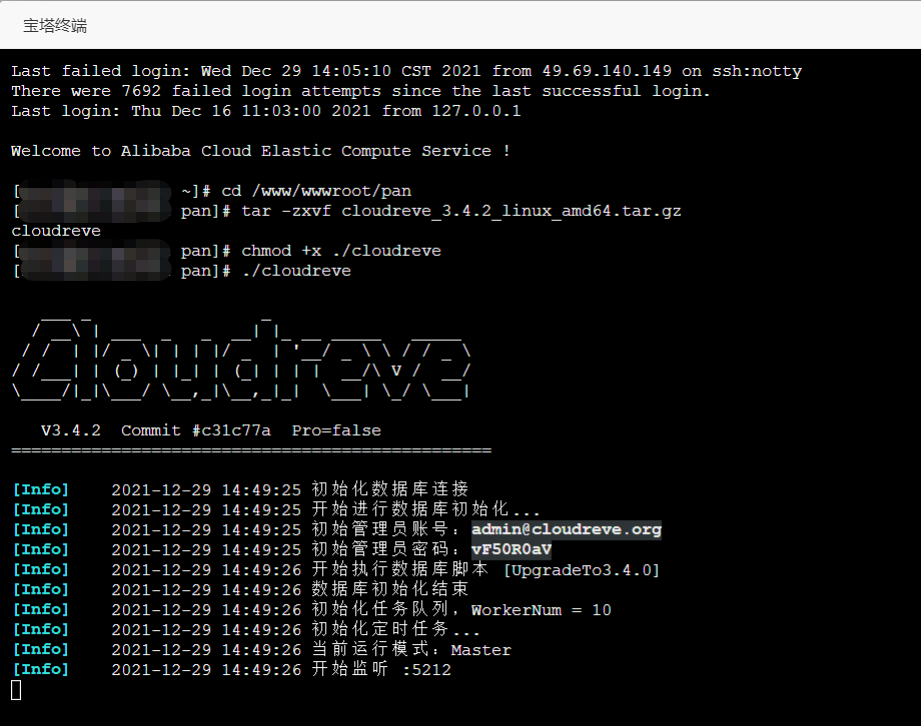Screen dimensions: 921x726
Task: Click the 宝塔终端 window title
Action: coord(55,26)
